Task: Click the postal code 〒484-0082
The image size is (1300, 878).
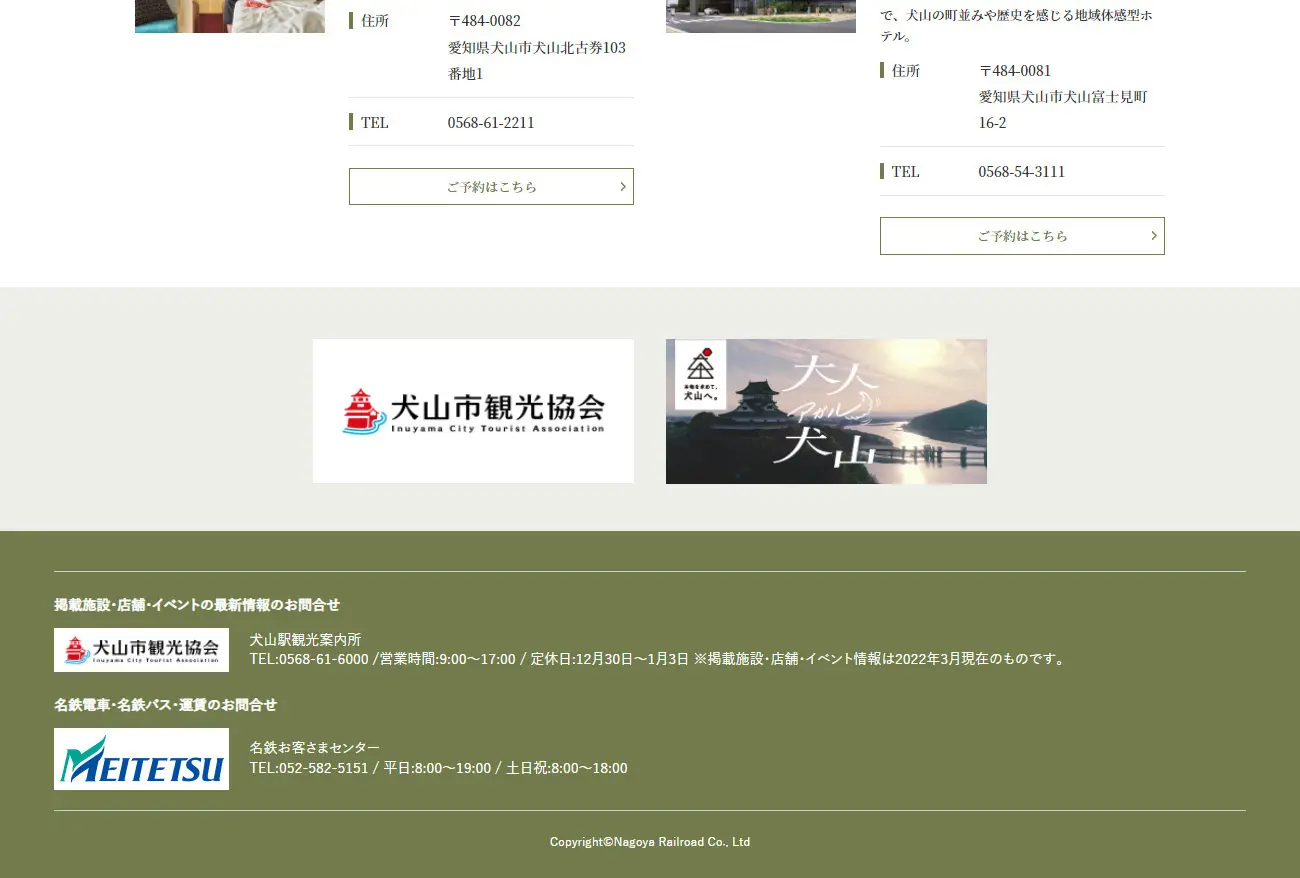Action: pos(484,21)
